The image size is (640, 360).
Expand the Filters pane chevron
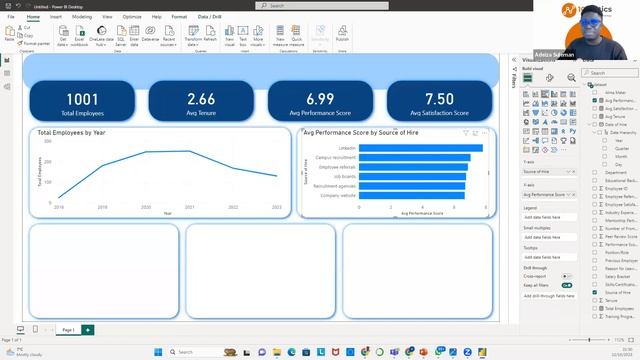click(x=514, y=60)
